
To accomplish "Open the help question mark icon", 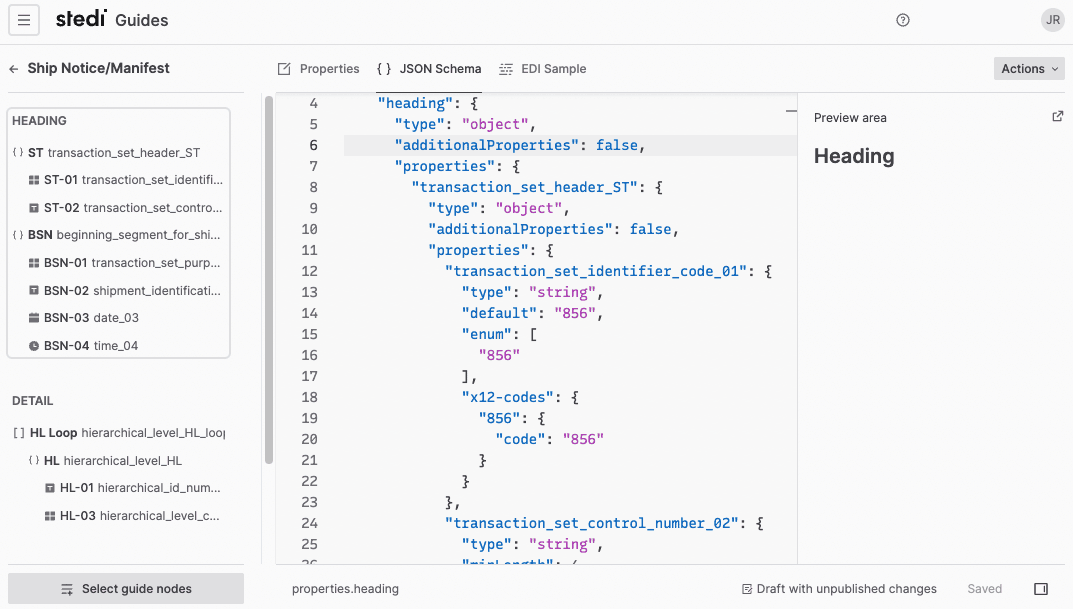I will 903,20.
